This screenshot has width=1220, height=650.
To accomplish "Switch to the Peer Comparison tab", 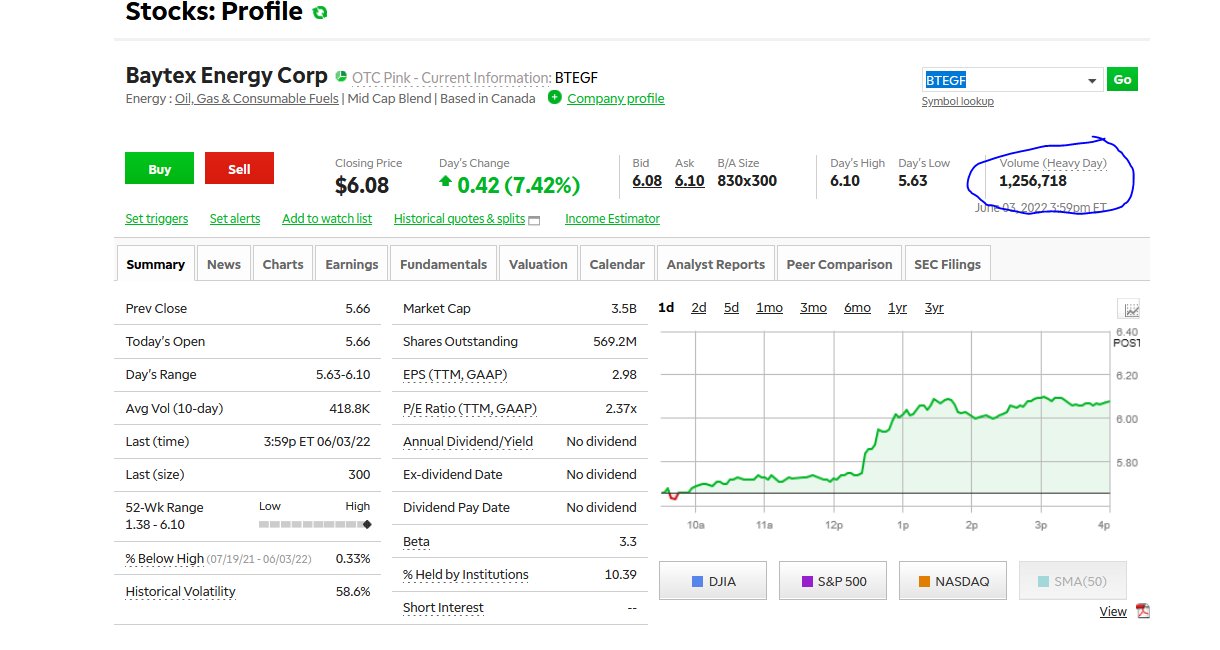I will 839,264.
